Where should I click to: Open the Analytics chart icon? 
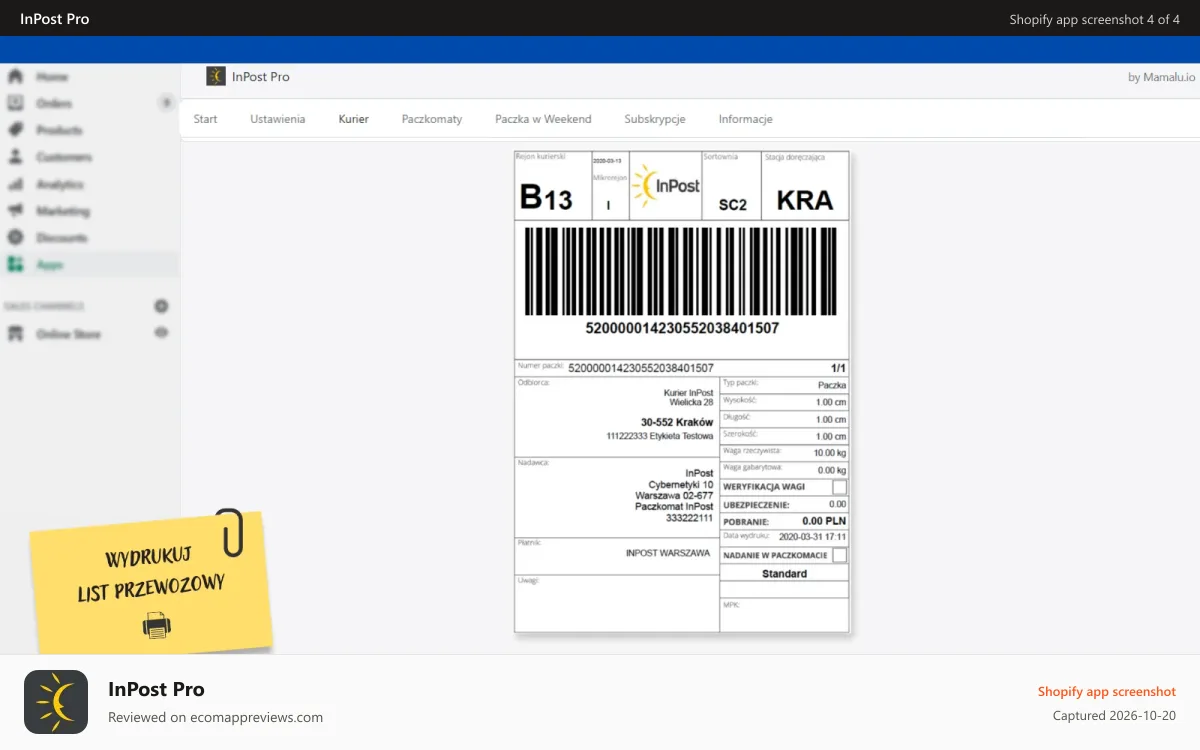tap(15, 184)
